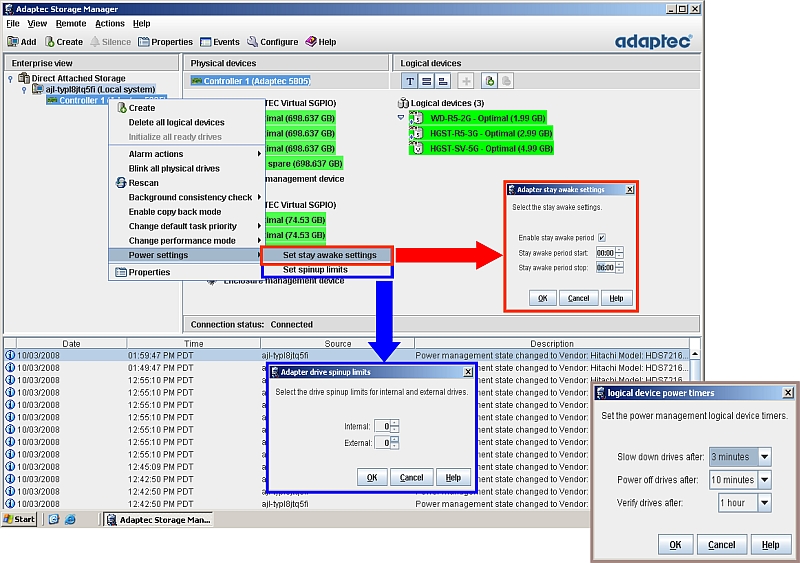The height and width of the screenshot is (563, 800).
Task: Click the Stay awake period stop stepper
Action: pos(619,268)
